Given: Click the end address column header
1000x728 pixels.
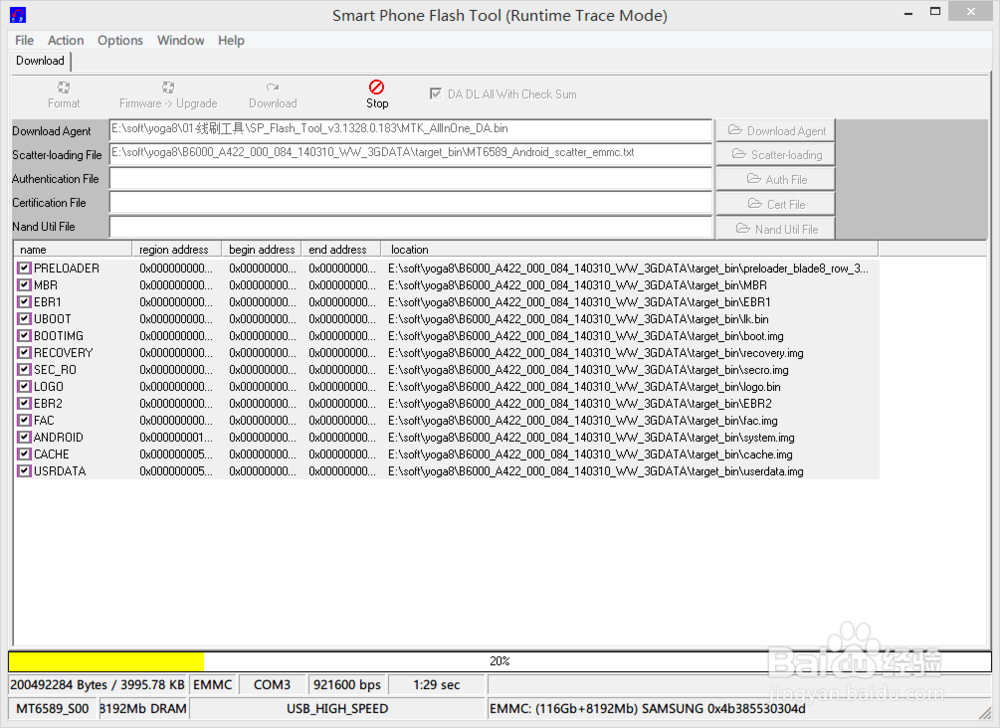Looking at the screenshot, I should pyautogui.click(x=341, y=249).
